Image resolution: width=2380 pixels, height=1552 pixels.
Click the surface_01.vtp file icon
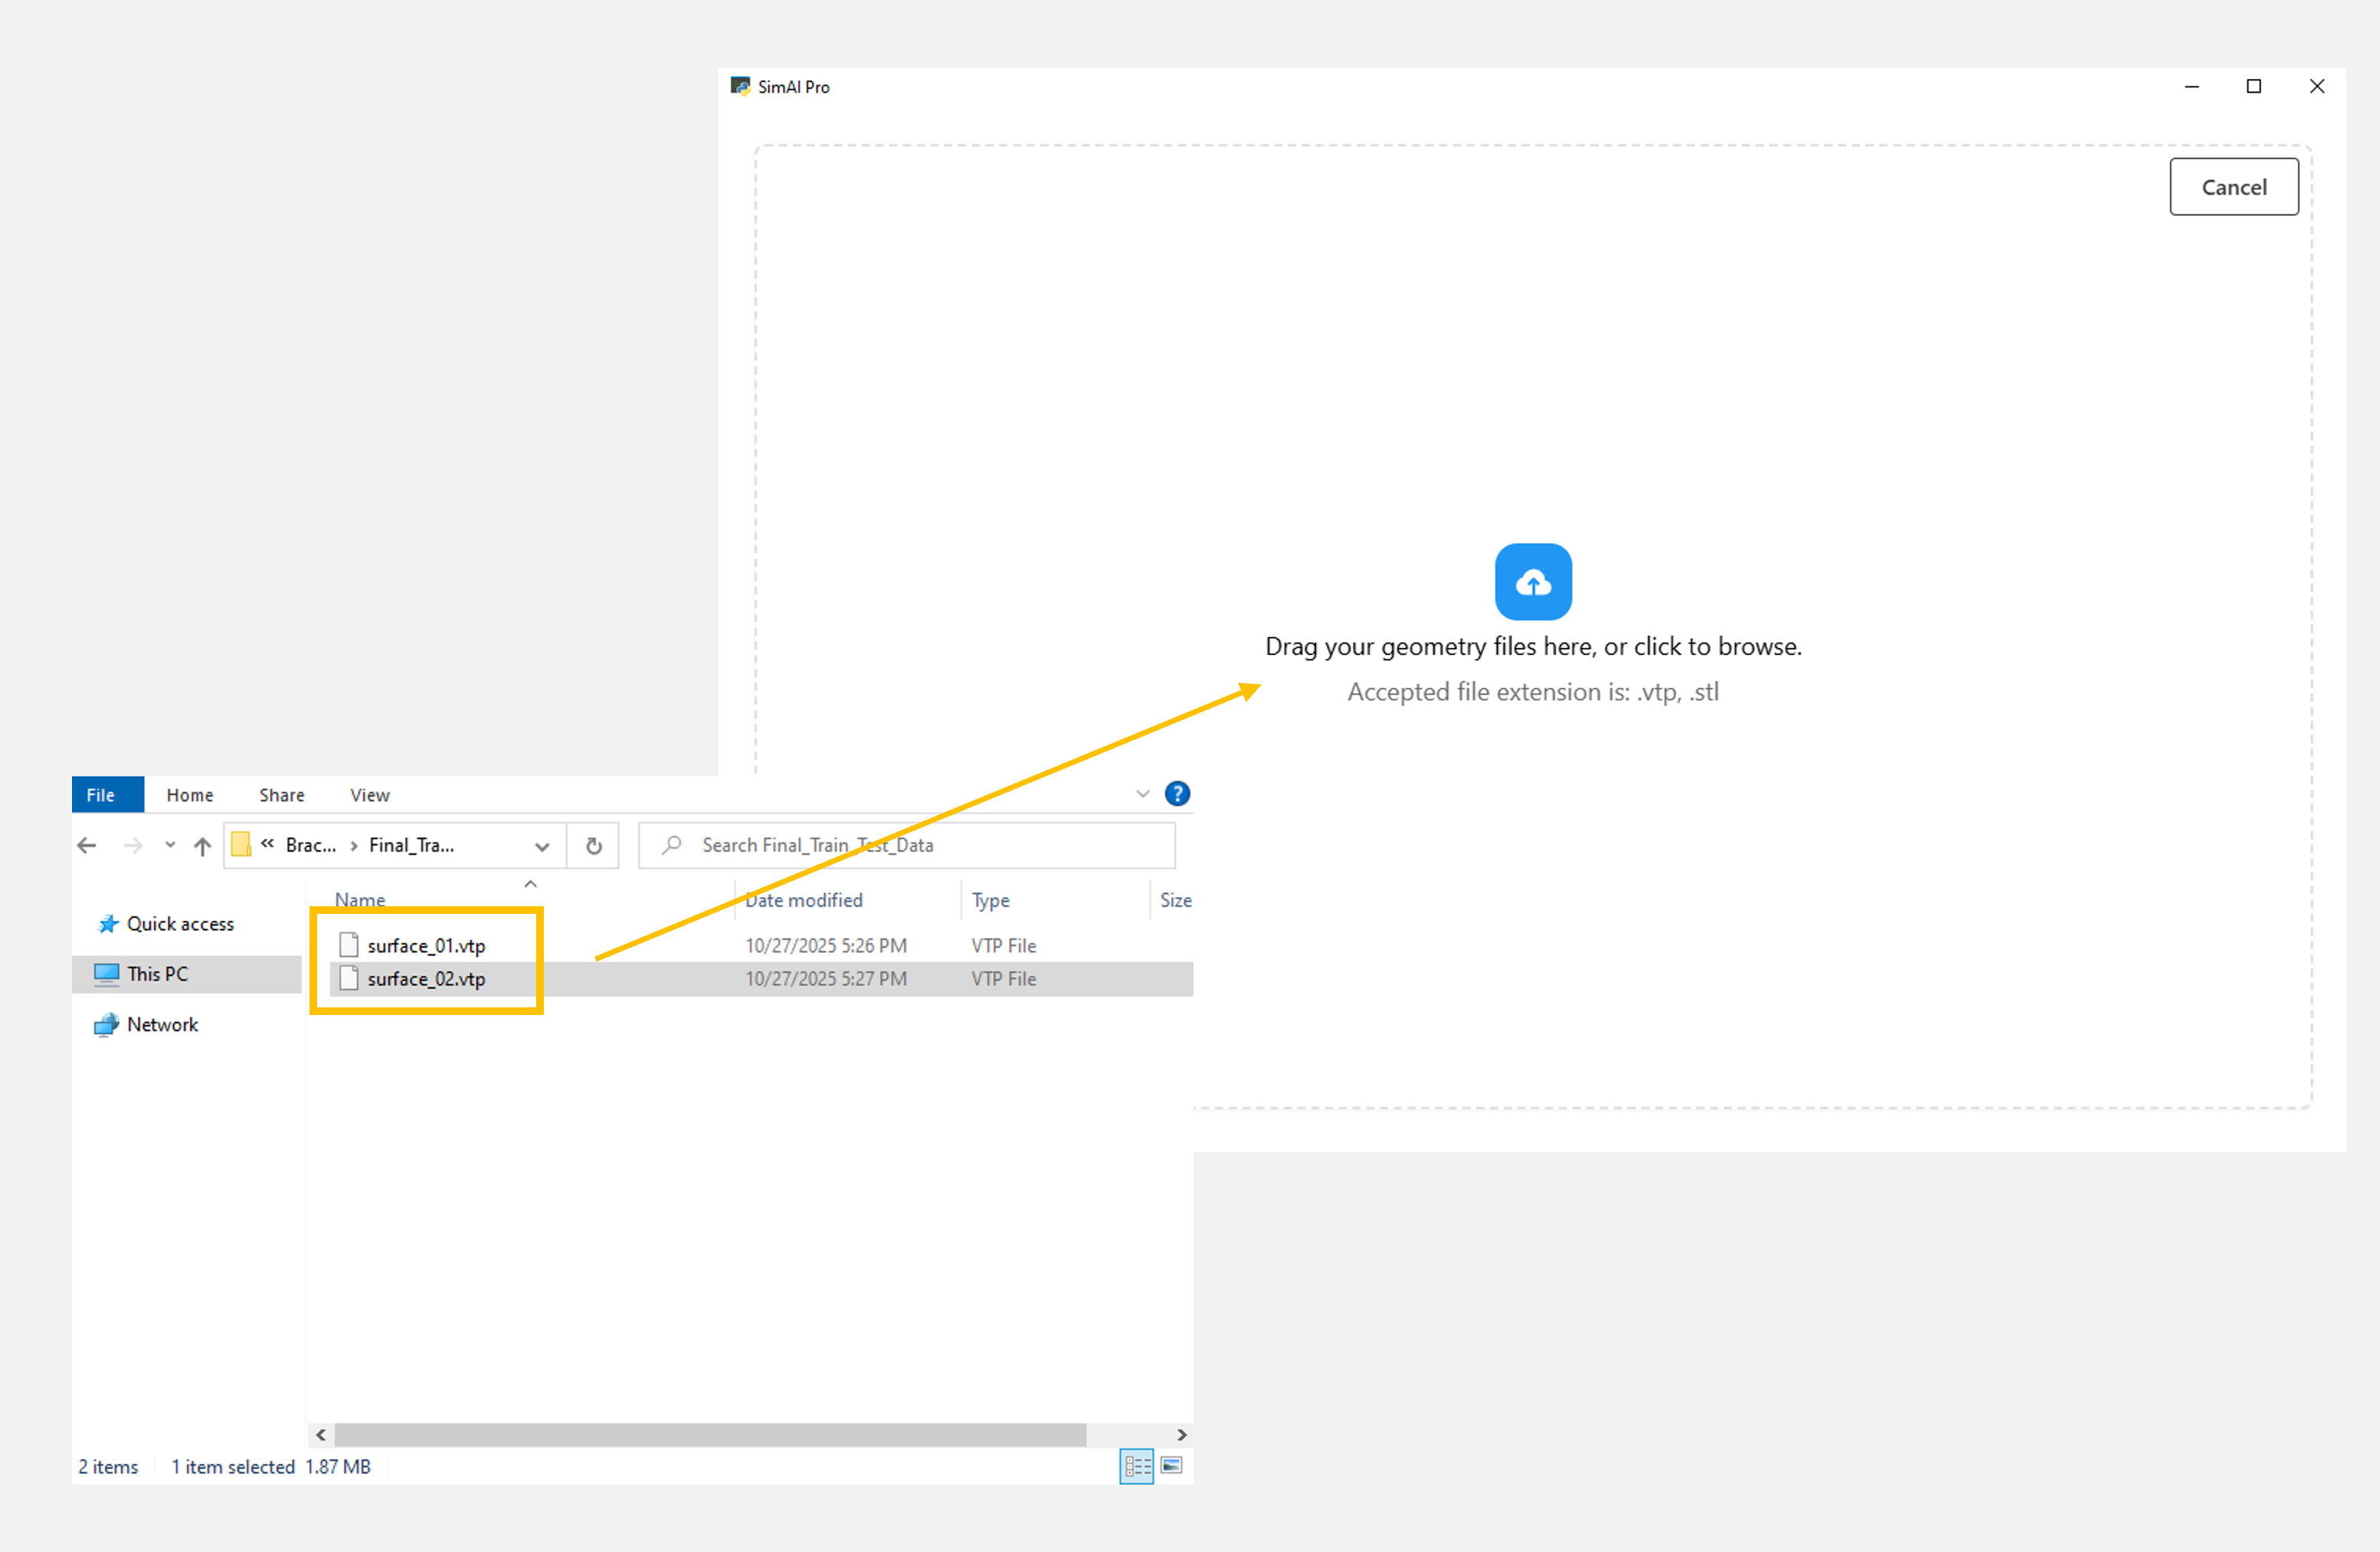tap(349, 944)
